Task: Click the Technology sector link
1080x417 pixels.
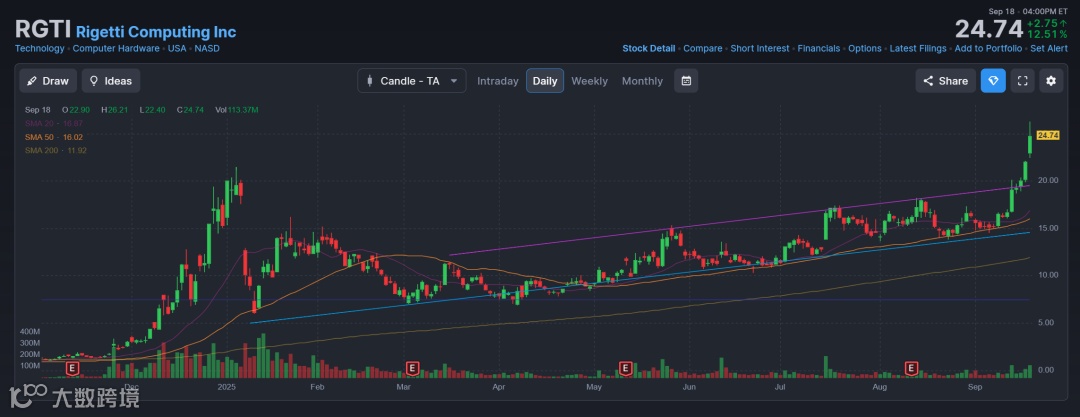Action: click(40, 48)
